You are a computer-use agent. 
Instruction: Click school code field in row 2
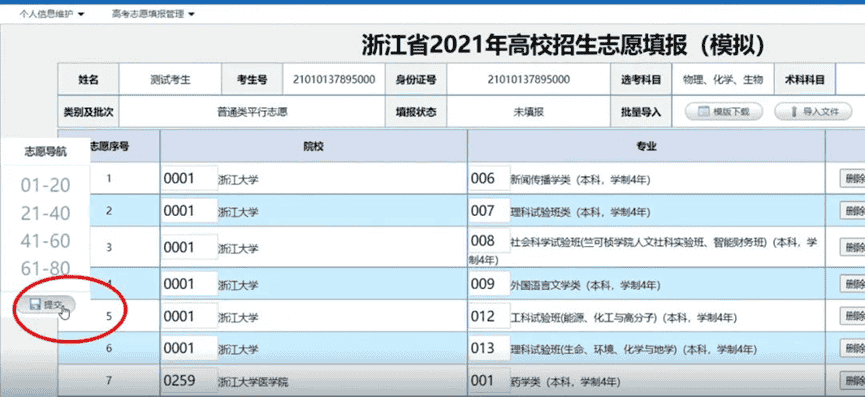pyautogui.click(x=190, y=211)
